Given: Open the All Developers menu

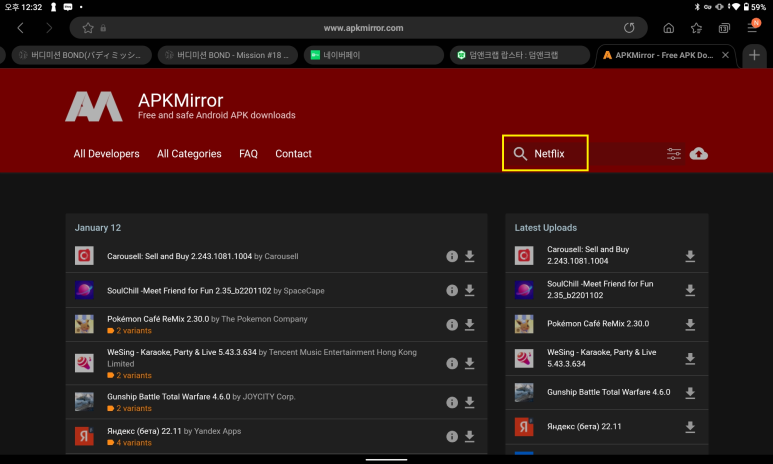Looking at the screenshot, I should point(106,154).
